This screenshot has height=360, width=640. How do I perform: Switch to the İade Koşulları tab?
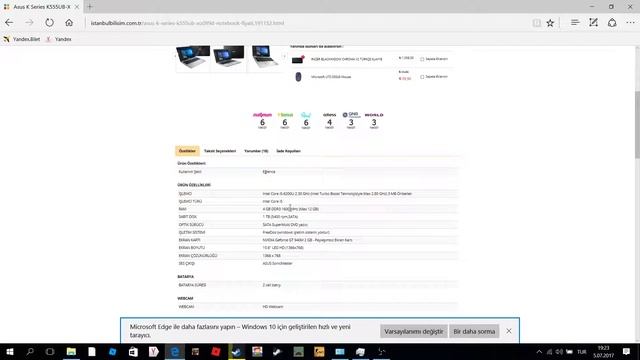pyautogui.click(x=289, y=151)
